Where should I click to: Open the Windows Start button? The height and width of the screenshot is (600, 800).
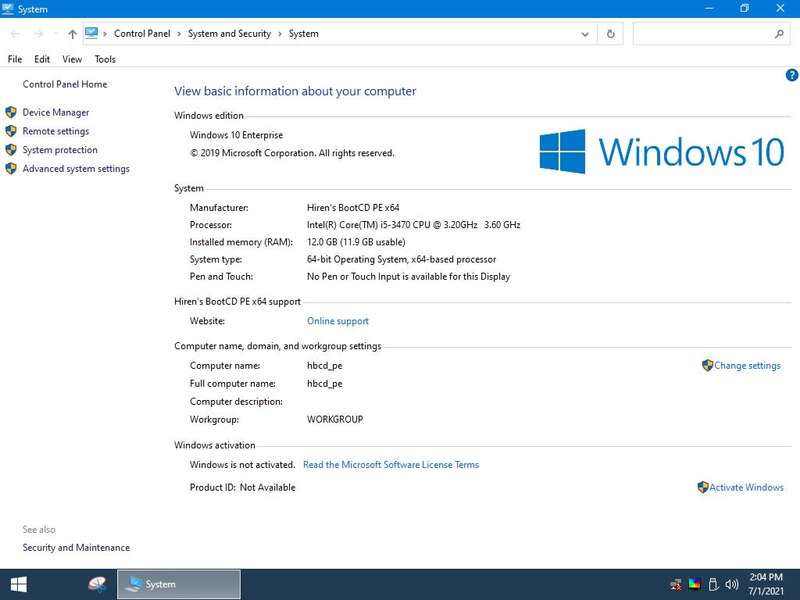click(18, 584)
